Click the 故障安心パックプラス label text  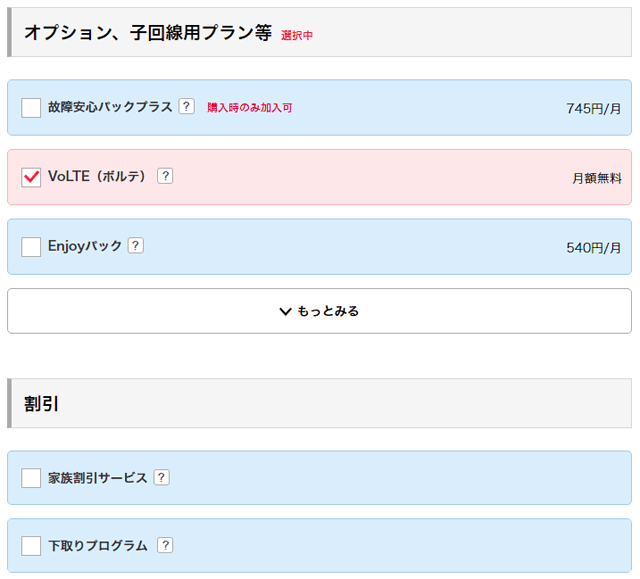(x=110, y=107)
